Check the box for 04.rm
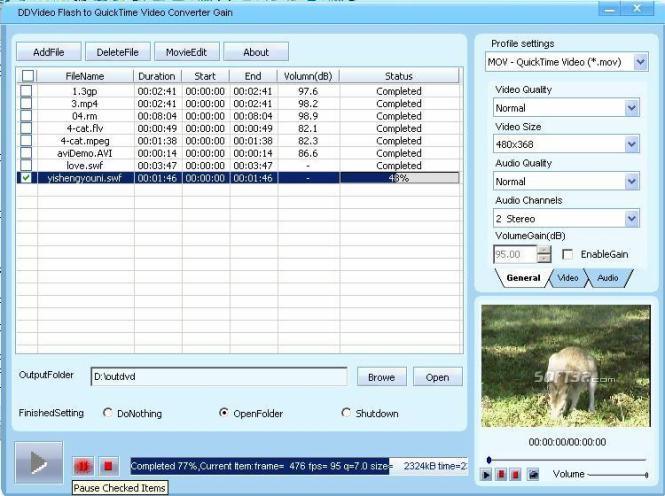Image resolution: width=665 pixels, height=496 pixels. tap(26, 116)
